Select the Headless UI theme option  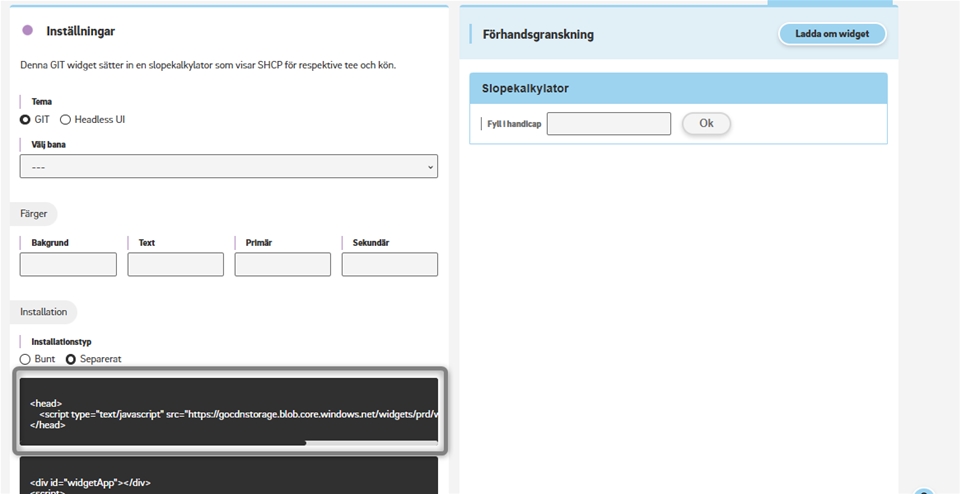pos(66,120)
